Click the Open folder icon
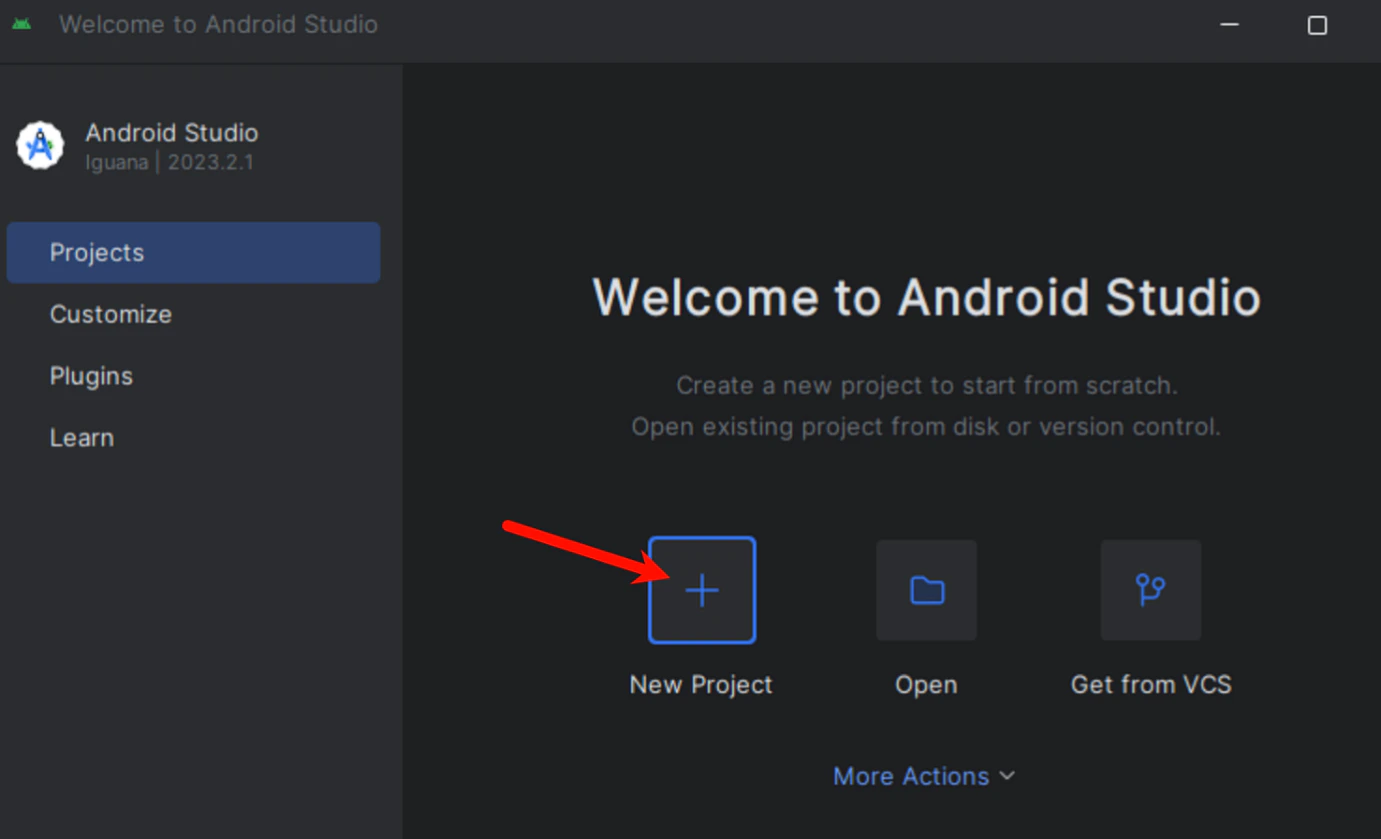The image size is (1381, 839). (926, 590)
